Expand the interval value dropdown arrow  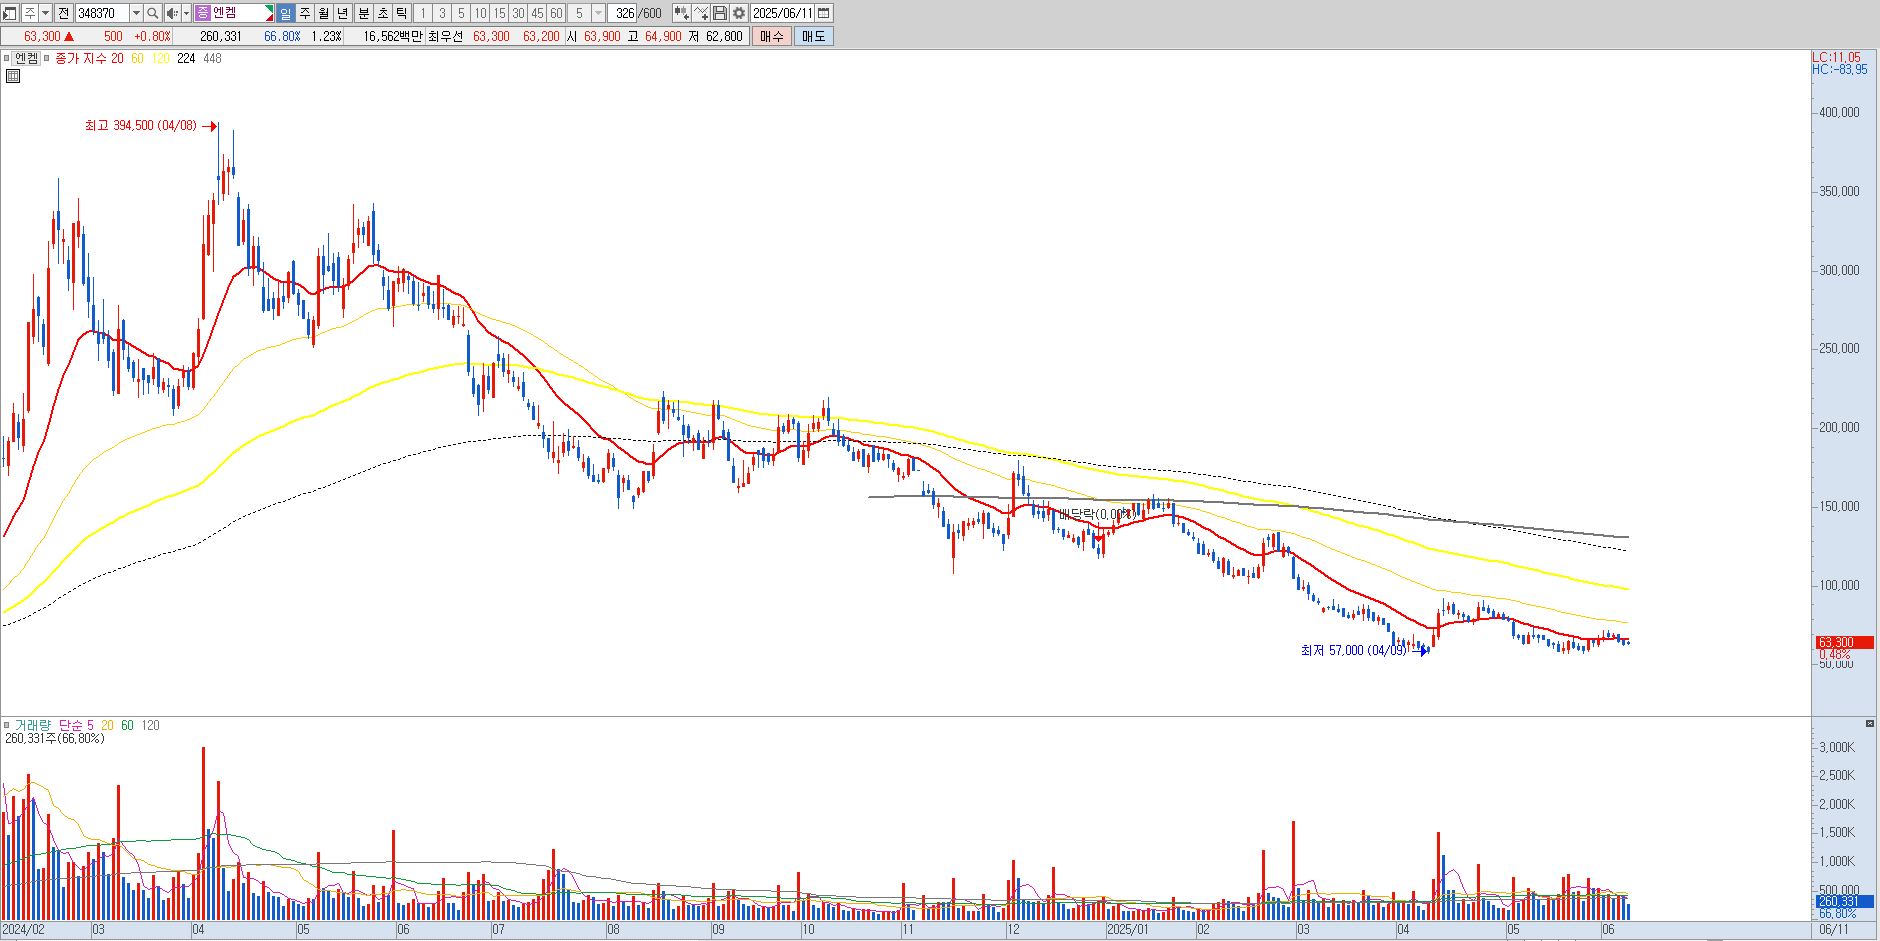(x=598, y=13)
